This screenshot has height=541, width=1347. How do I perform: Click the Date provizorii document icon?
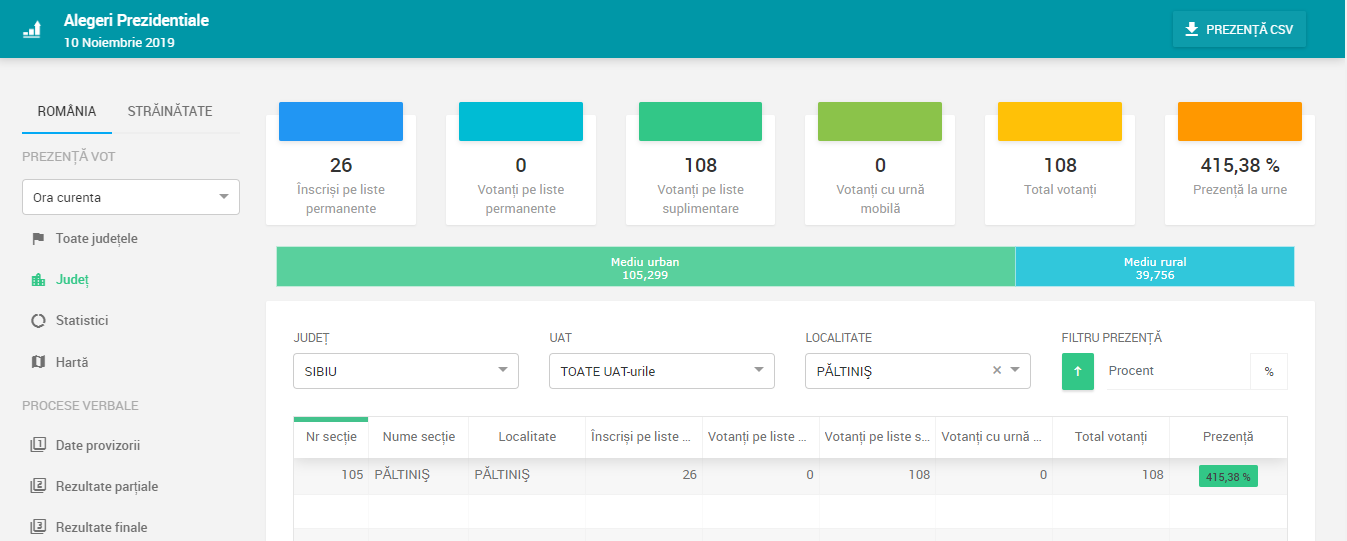point(38,445)
